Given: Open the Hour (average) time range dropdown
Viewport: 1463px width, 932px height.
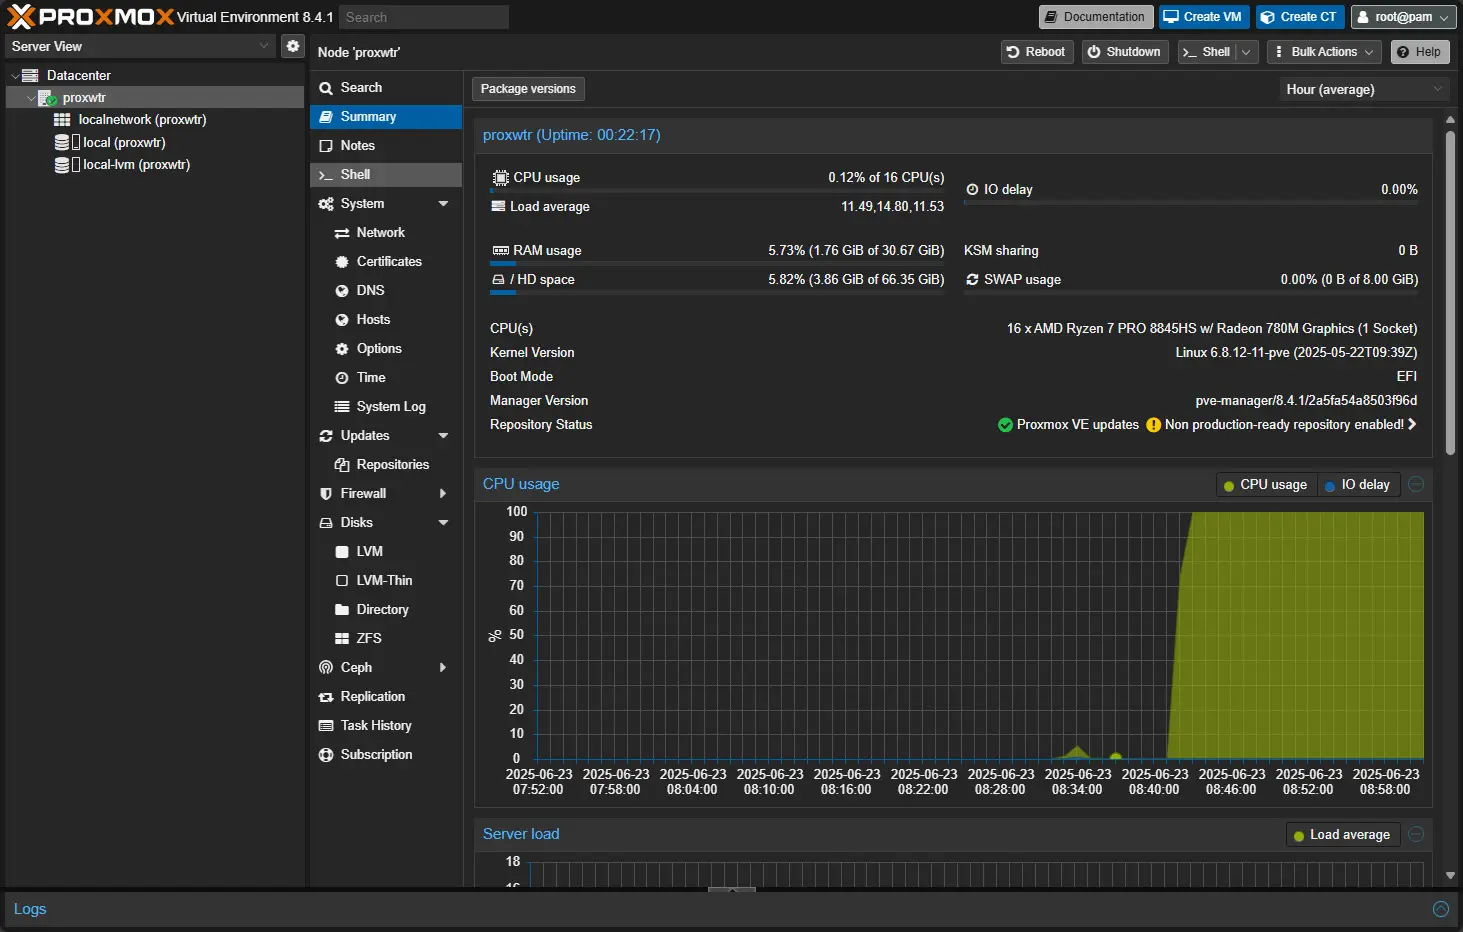Looking at the screenshot, I should (x=1362, y=89).
